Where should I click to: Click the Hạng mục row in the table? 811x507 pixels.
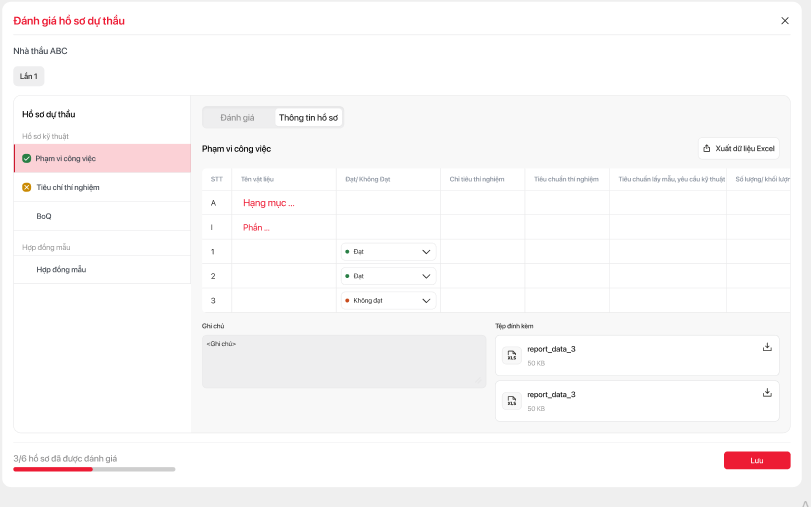(268, 203)
